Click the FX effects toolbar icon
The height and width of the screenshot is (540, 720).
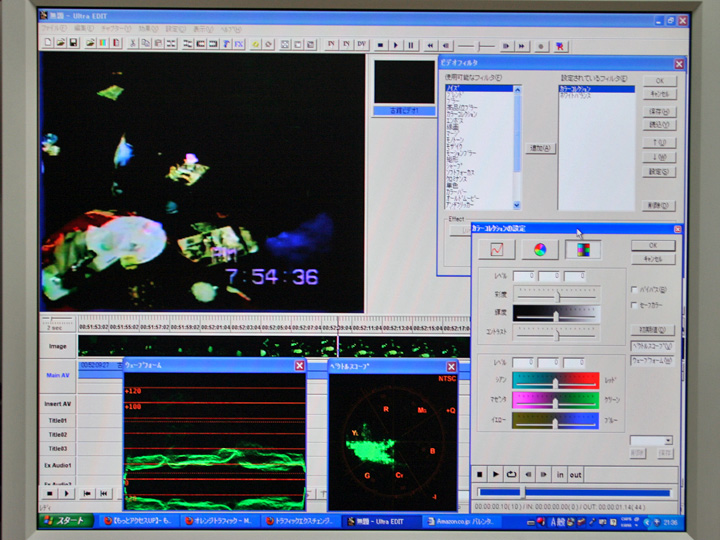(239, 44)
